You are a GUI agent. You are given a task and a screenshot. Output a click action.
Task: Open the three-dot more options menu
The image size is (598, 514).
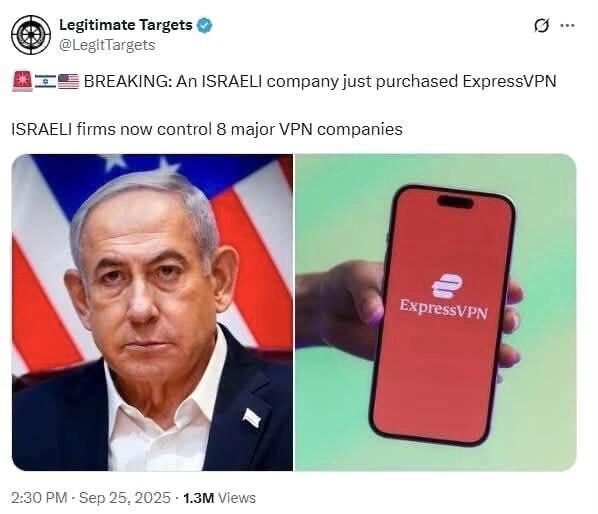(x=567, y=26)
